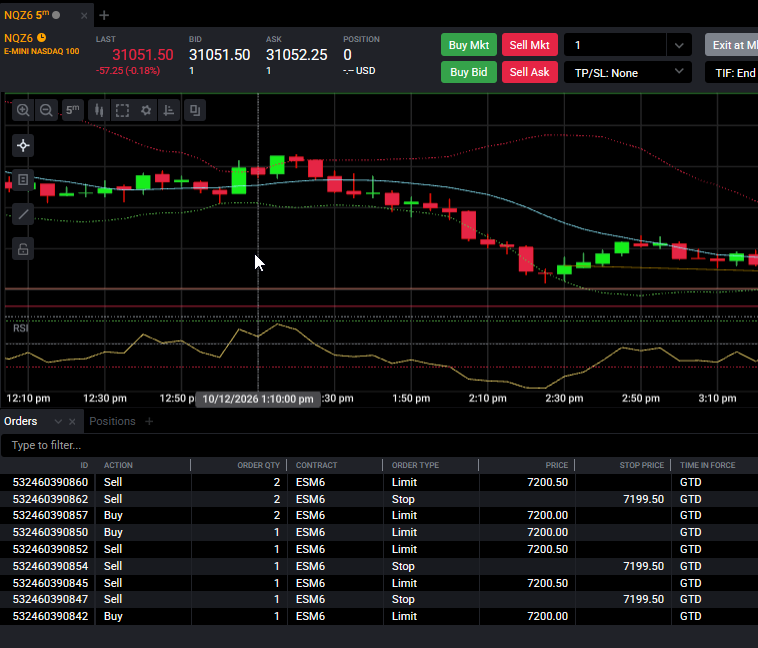
Task: Sort by ACTION column header
Action: point(118,465)
